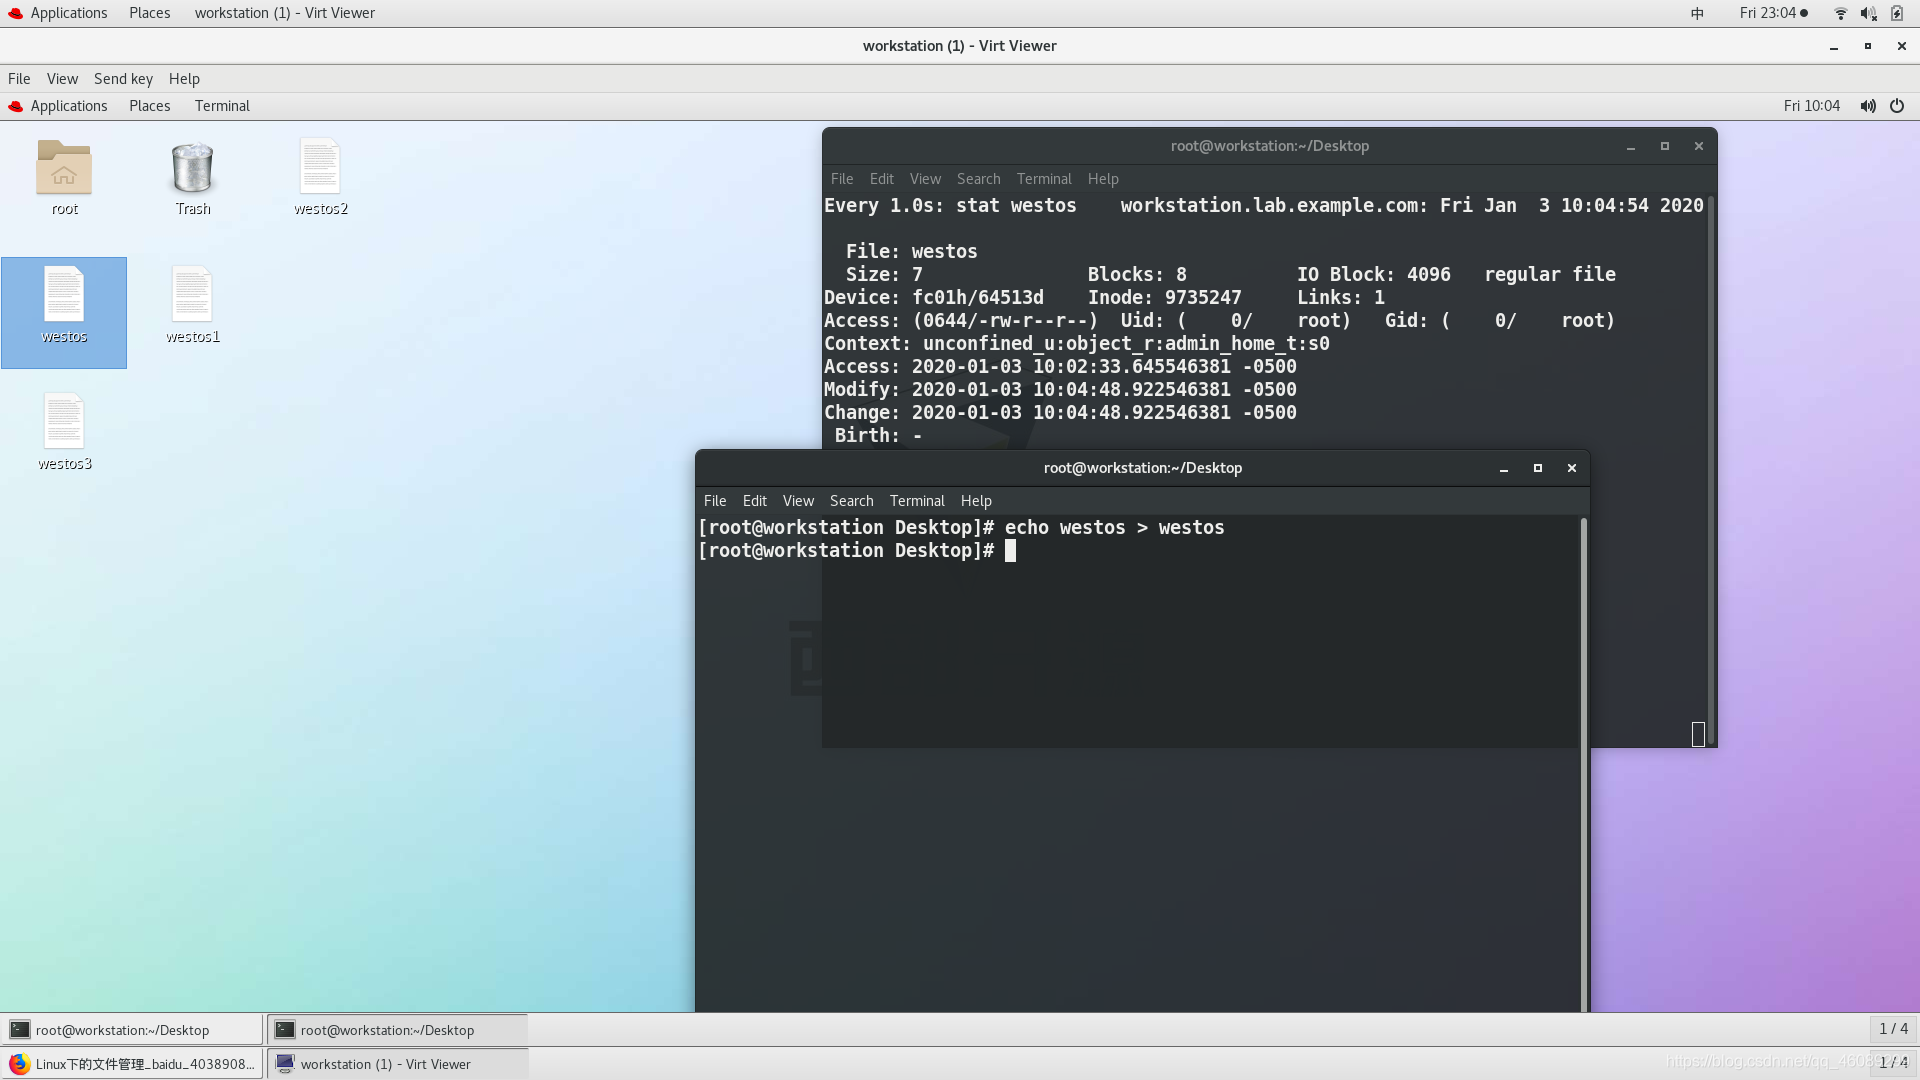
Task: Open Search menu in front terminal
Action: click(852, 501)
